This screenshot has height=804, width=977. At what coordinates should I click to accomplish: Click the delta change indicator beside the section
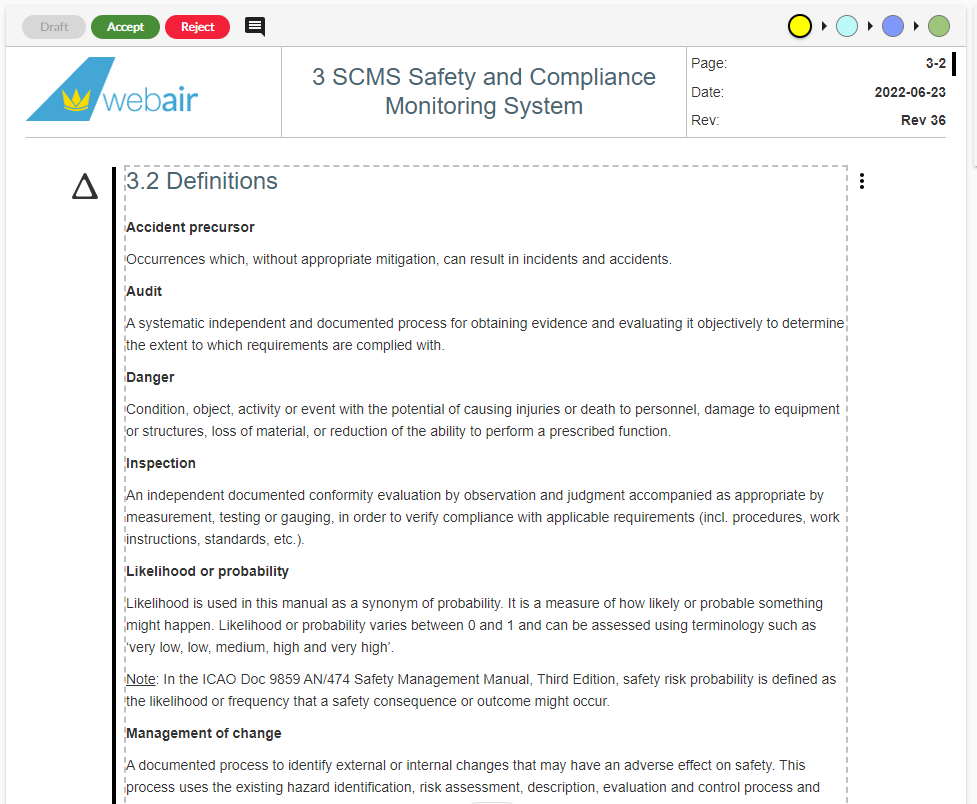tap(84, 186)
